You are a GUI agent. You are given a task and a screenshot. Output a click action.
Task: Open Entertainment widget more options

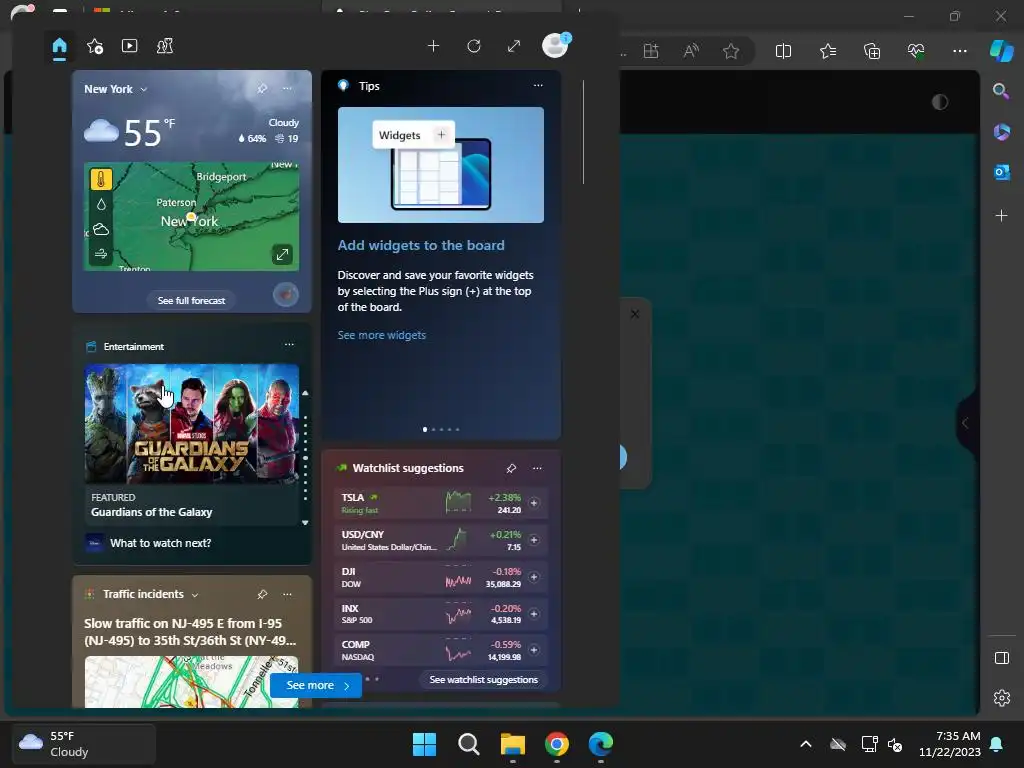click(289, 345)
